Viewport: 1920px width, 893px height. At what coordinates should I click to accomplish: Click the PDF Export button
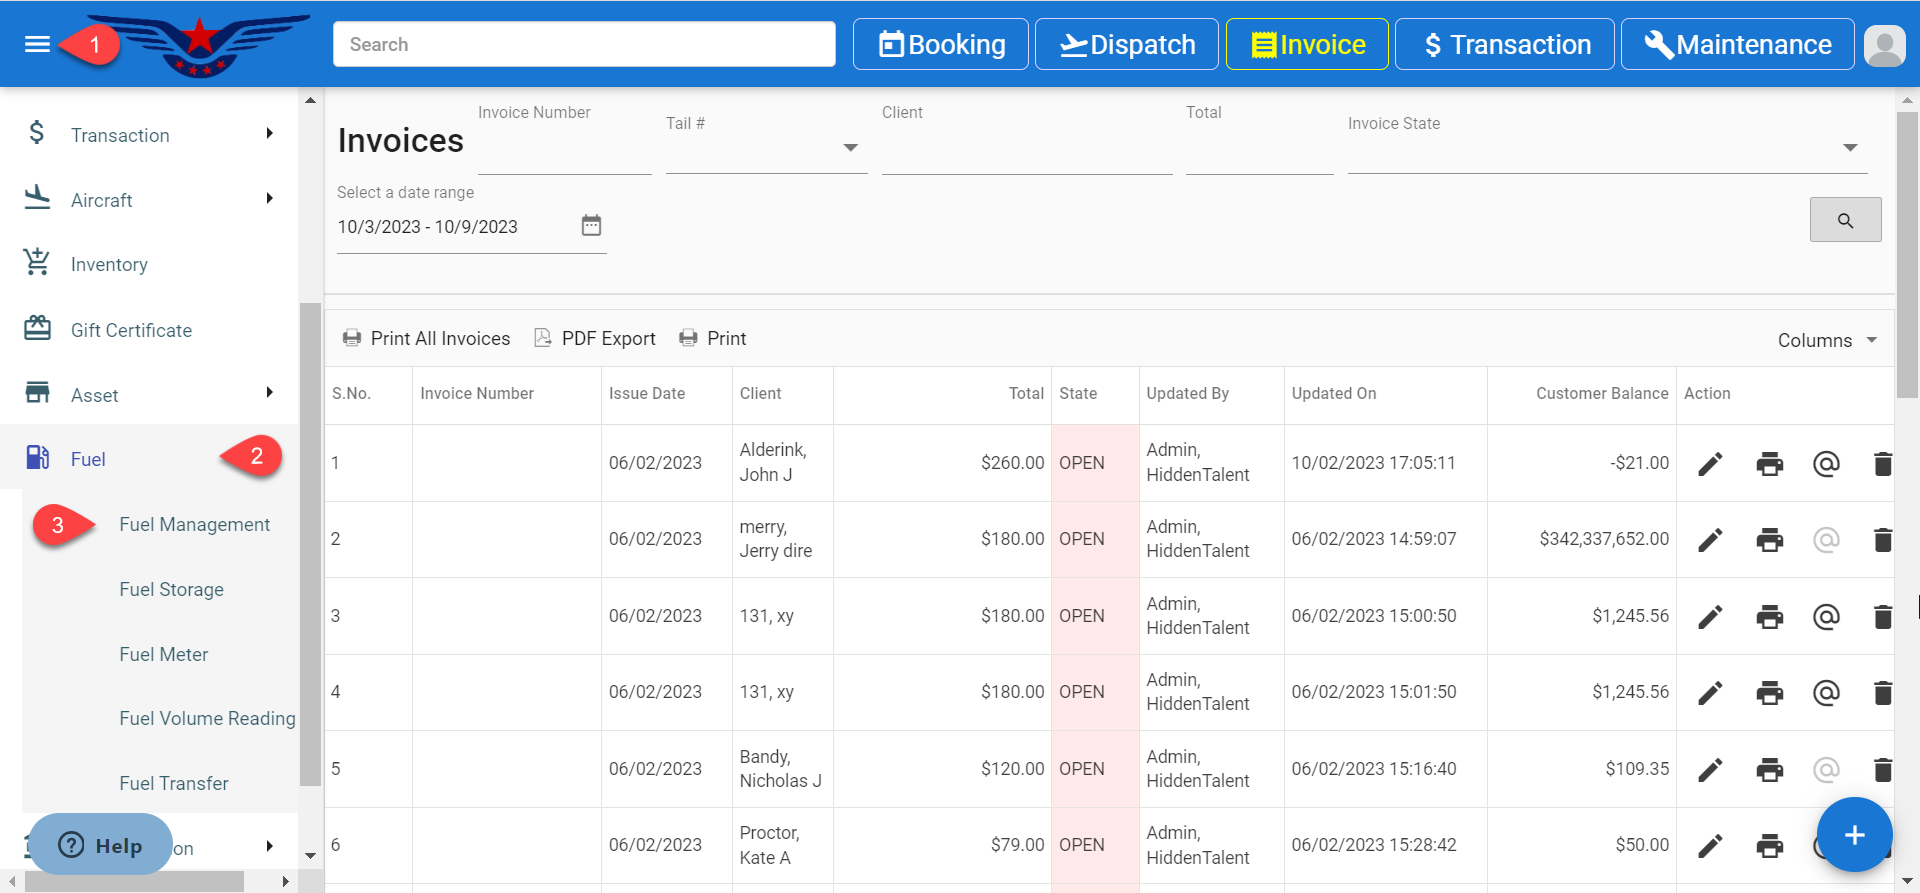click(595, 339)
